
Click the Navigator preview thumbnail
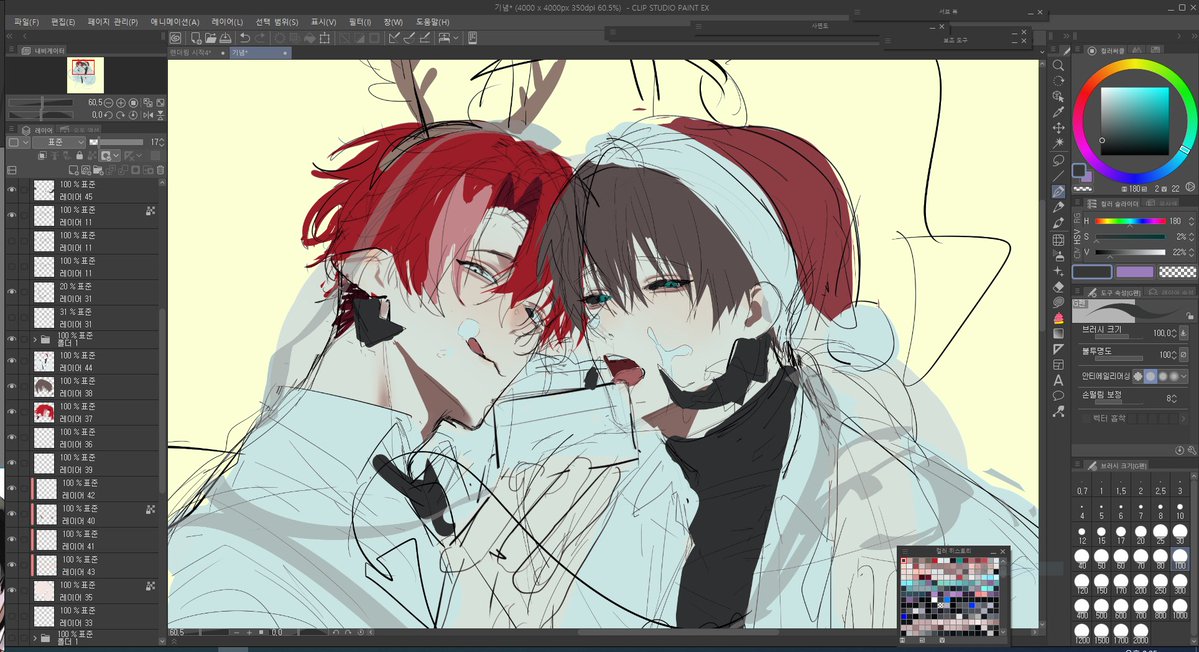(x=85, y=75)
